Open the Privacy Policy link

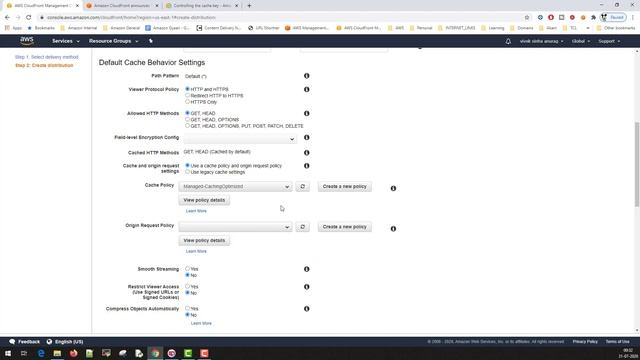click(x=585, y=342)
